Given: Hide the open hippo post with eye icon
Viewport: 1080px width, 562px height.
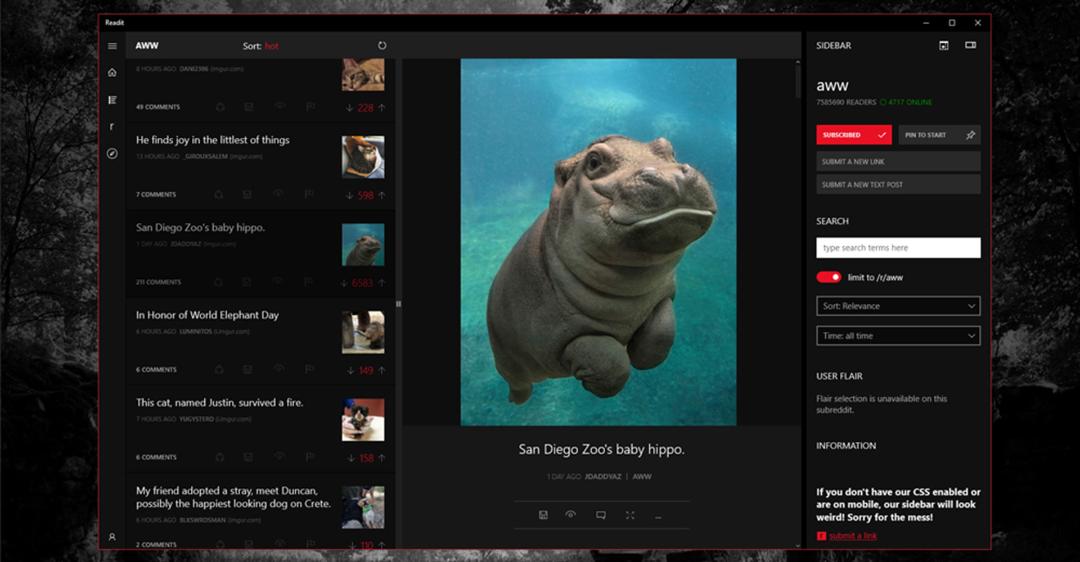Looking at the screenshot, I should [571, 514].
